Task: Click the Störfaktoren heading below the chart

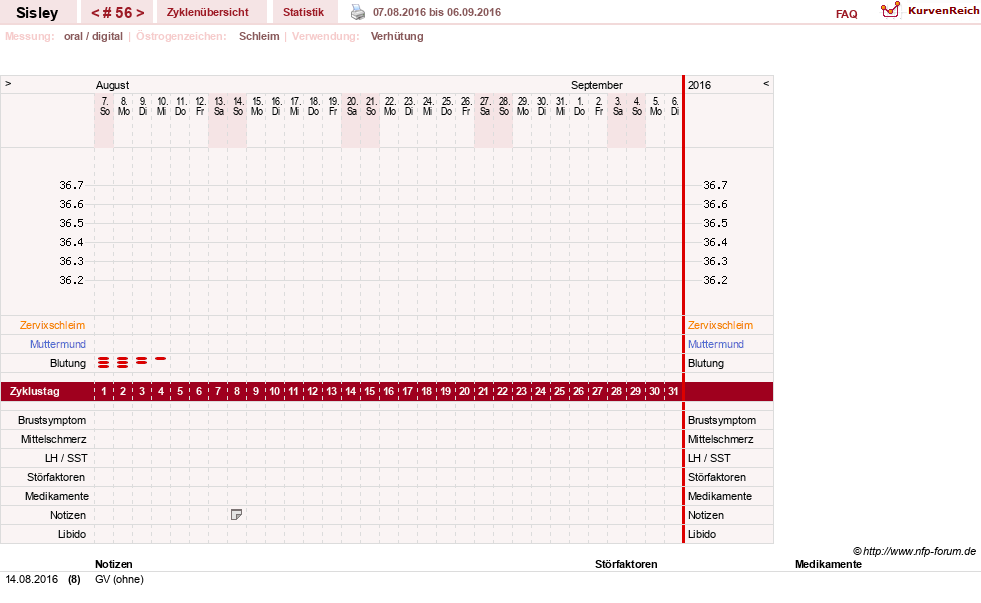Action: pos(626,564)
